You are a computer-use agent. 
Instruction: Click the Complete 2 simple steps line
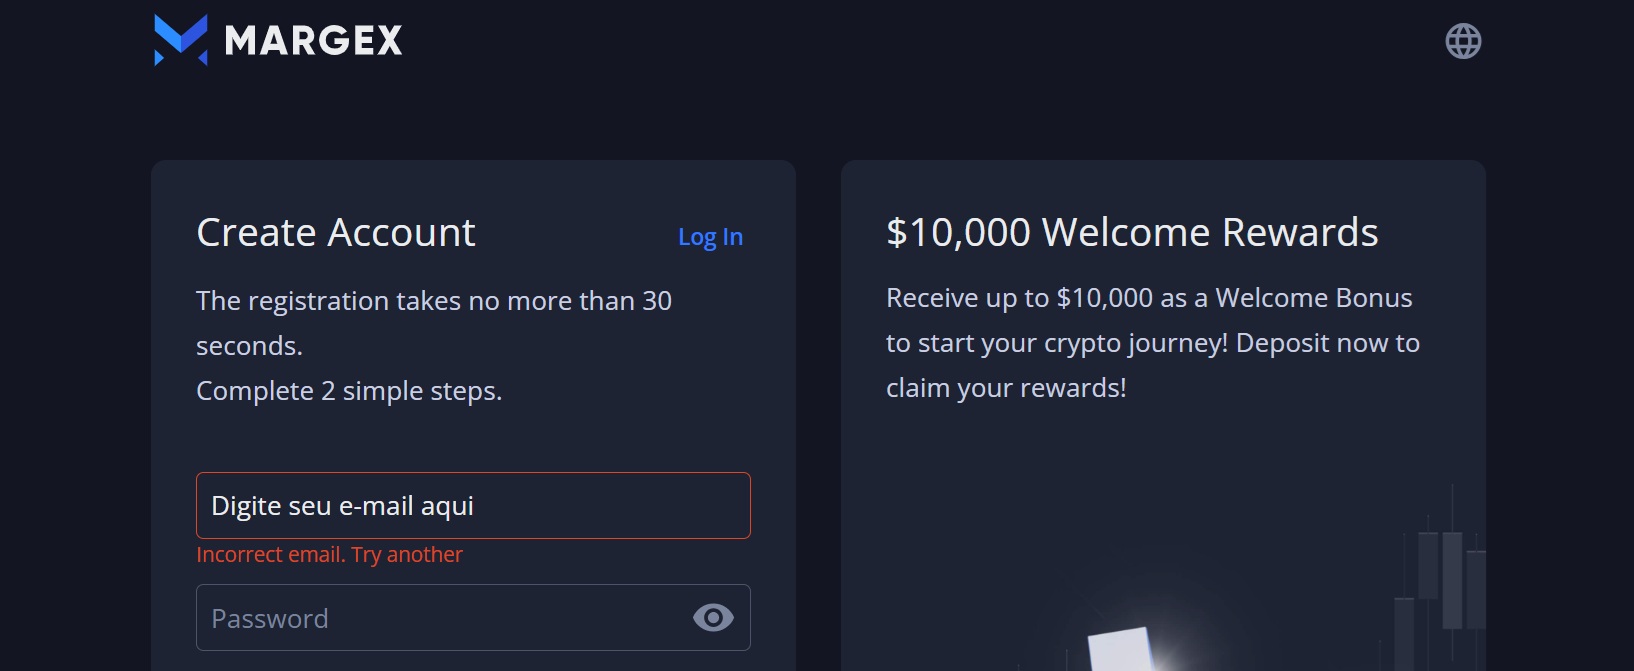coord(349,391)
